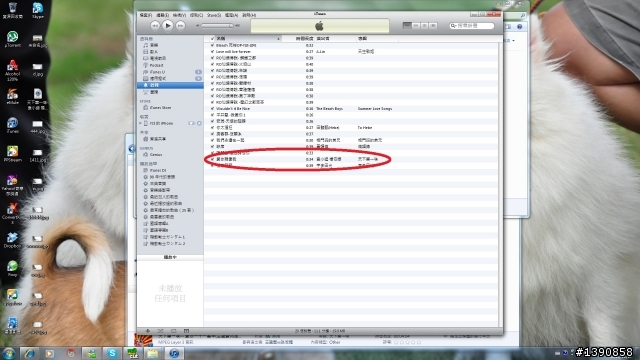Expand the iPhone device triangle
The image size is (640, 360).
140,123
